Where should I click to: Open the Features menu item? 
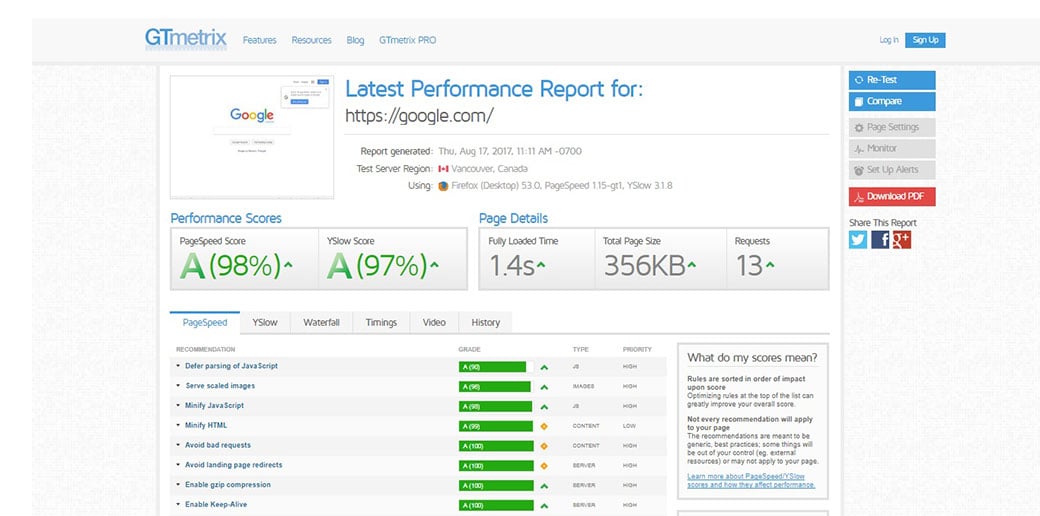click(x=259, y=40)
